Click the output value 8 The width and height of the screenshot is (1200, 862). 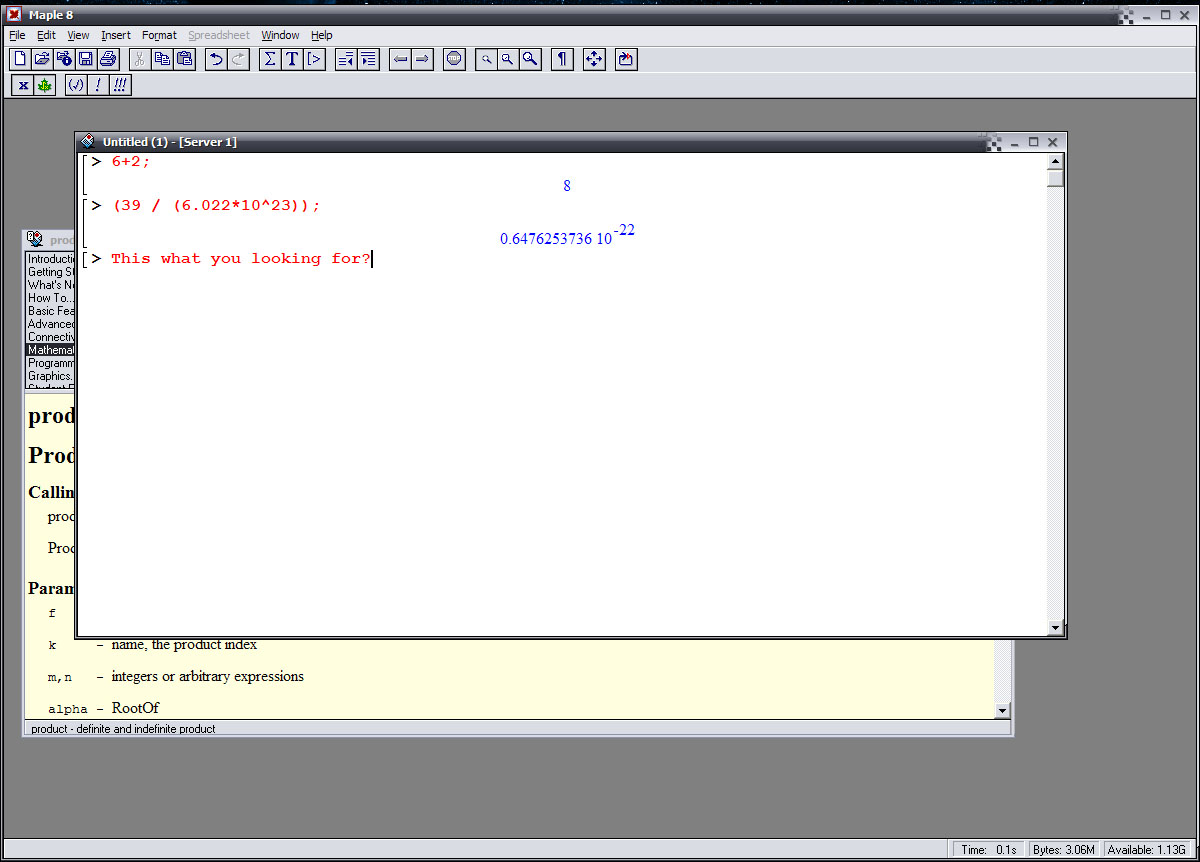click(567, 186)
